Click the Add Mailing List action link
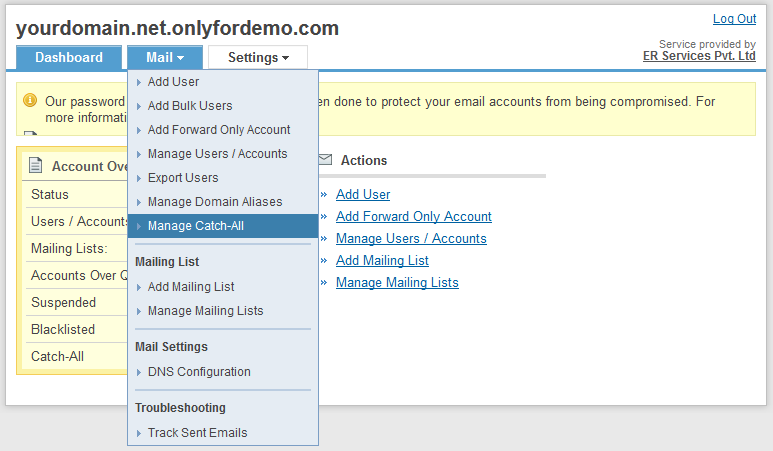The width and height of the screenshot is (773, 451). 382,261
